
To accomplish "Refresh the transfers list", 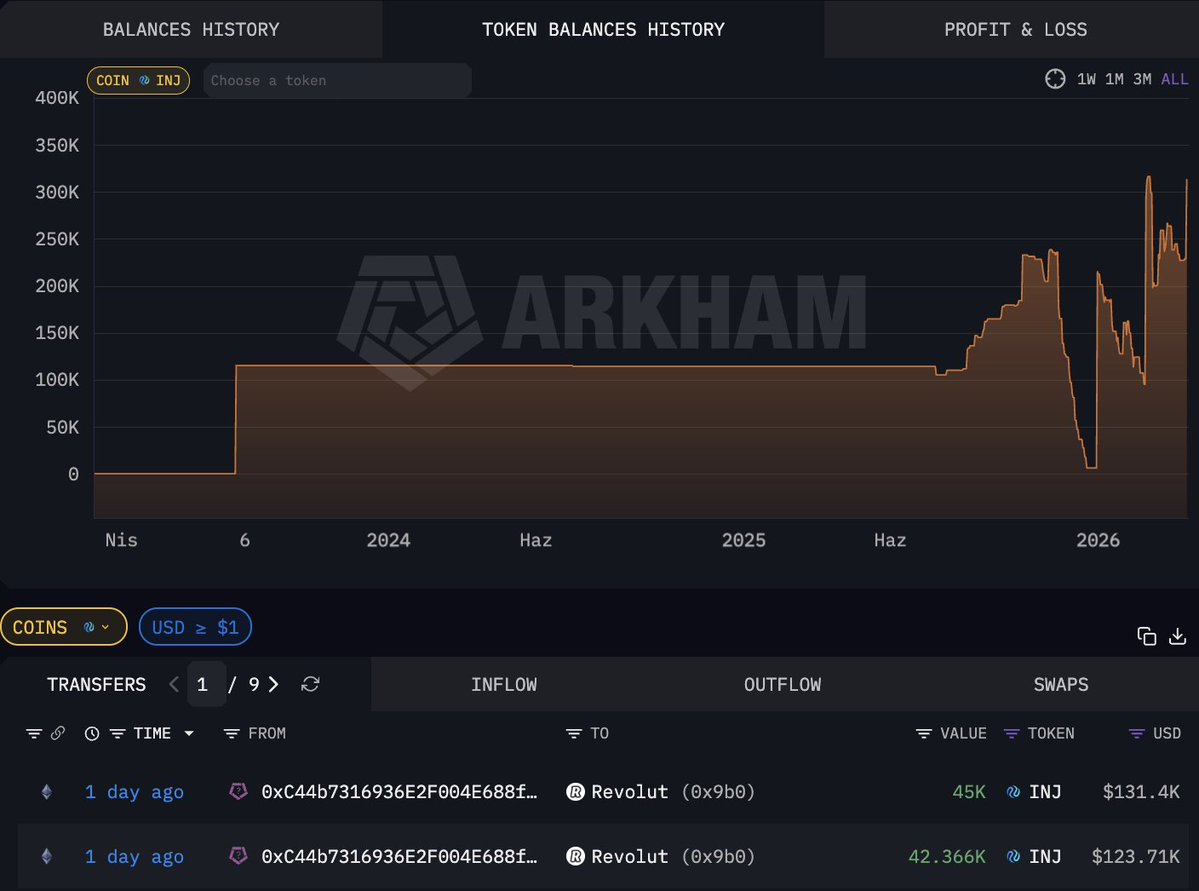I will (x=310, y=685).
